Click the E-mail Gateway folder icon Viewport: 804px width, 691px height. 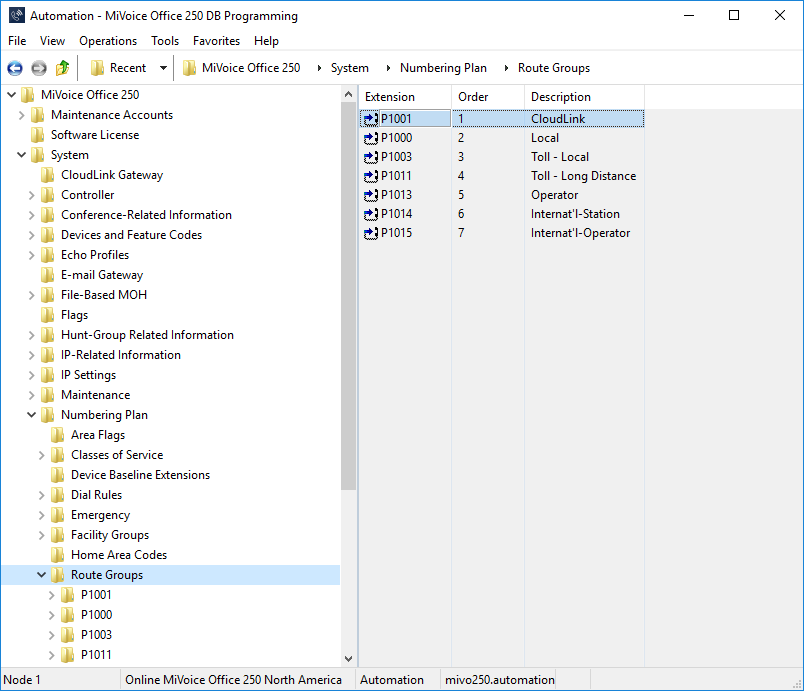47,275
